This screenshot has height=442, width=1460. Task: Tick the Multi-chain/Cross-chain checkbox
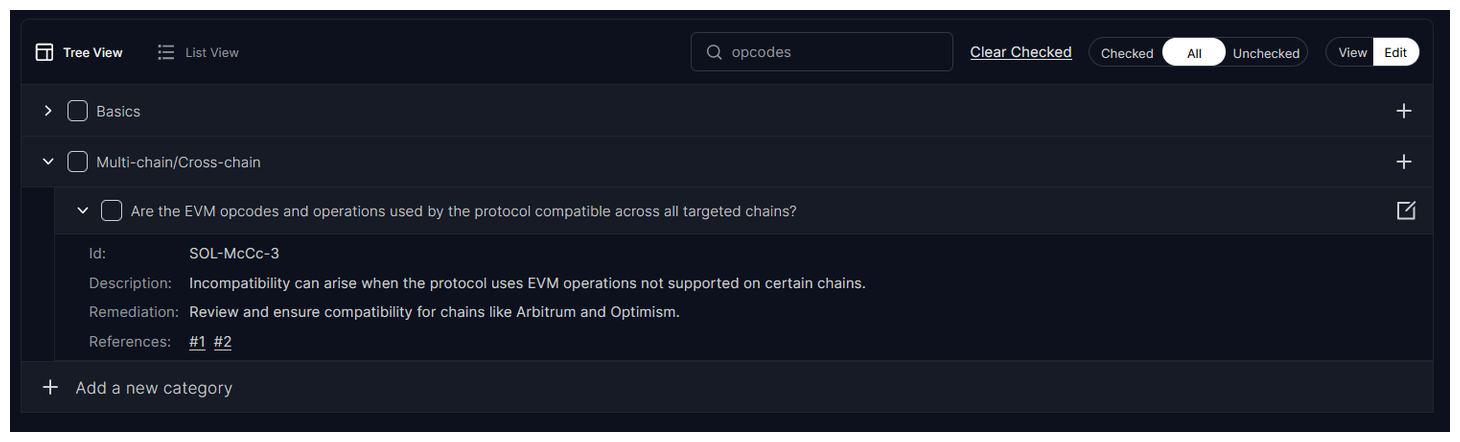click(x=77, y=162)
